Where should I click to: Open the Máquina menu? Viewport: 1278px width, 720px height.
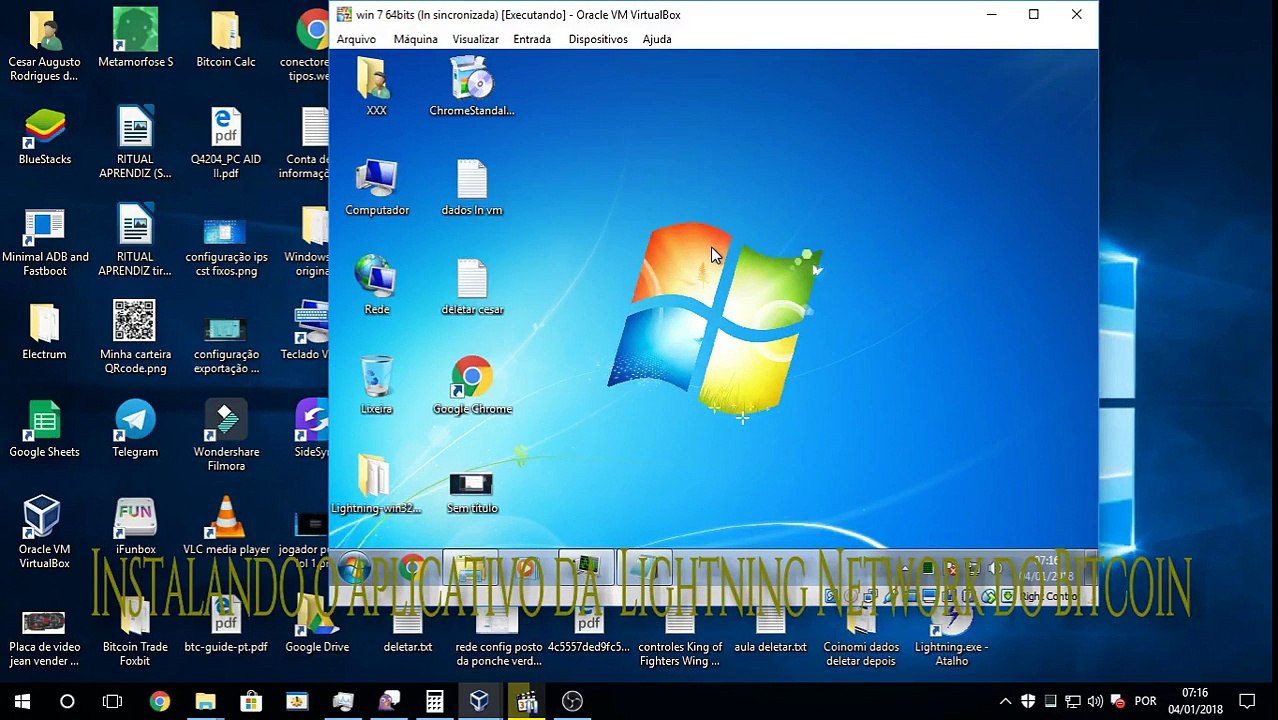click(415, 39)
